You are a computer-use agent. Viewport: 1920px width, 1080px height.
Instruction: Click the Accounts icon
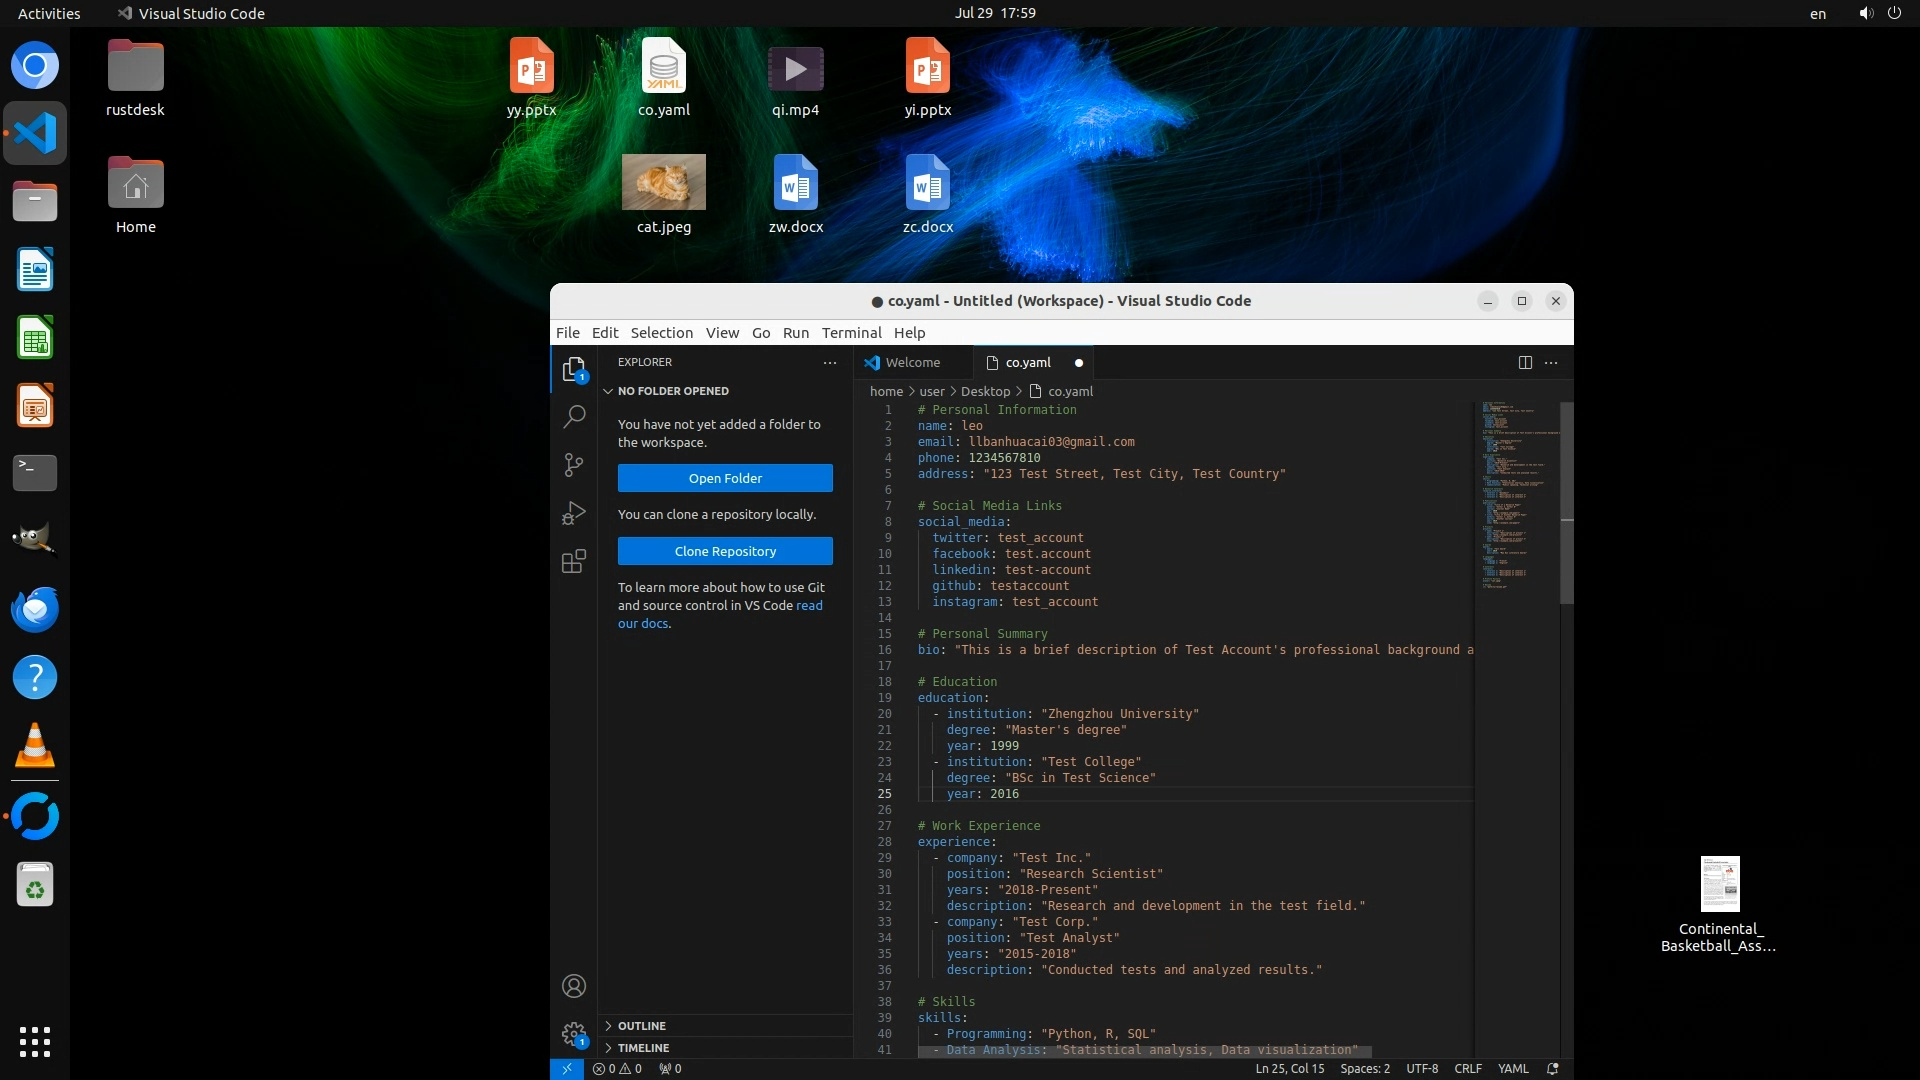point(574,986)
